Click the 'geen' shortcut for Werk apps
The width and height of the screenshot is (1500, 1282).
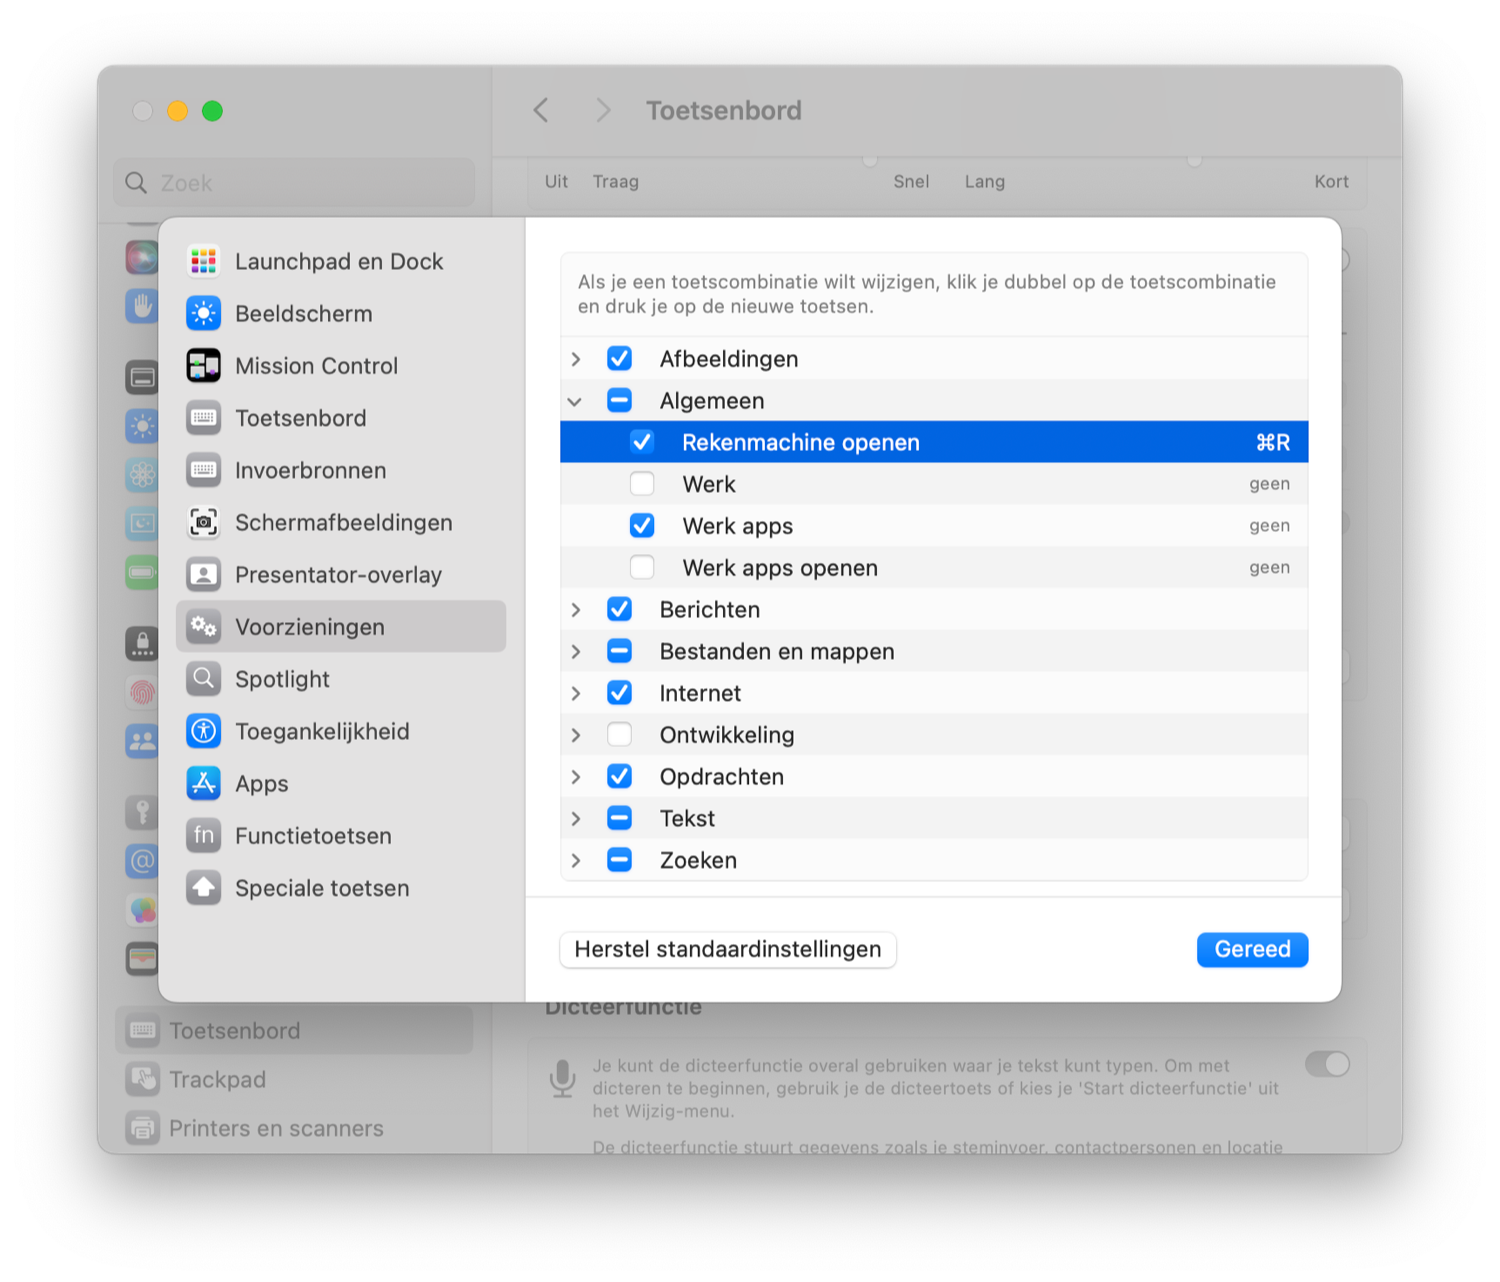coord(1269,526)
